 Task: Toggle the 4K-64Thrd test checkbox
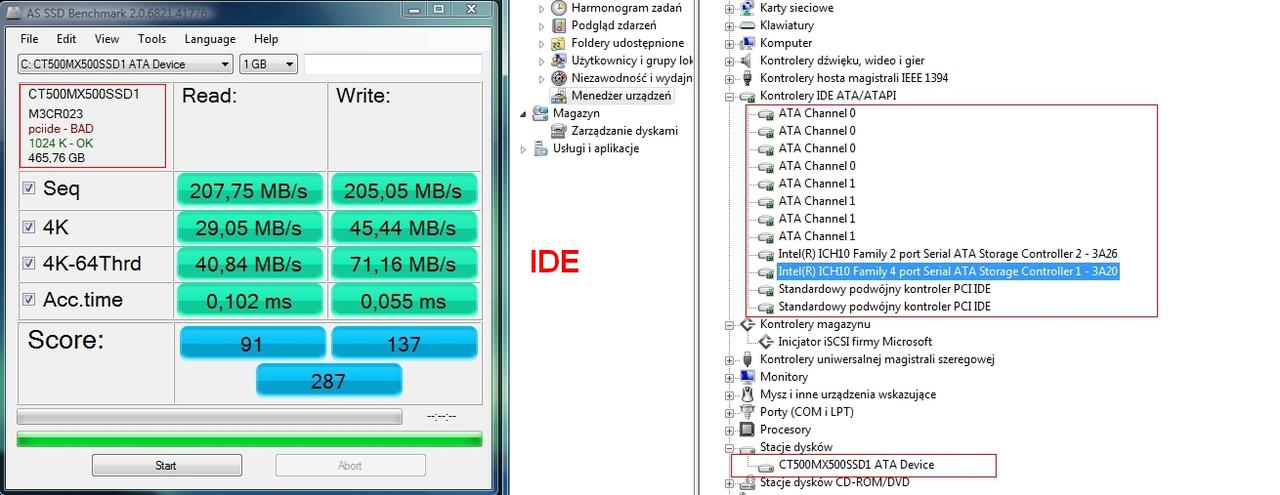29,263
